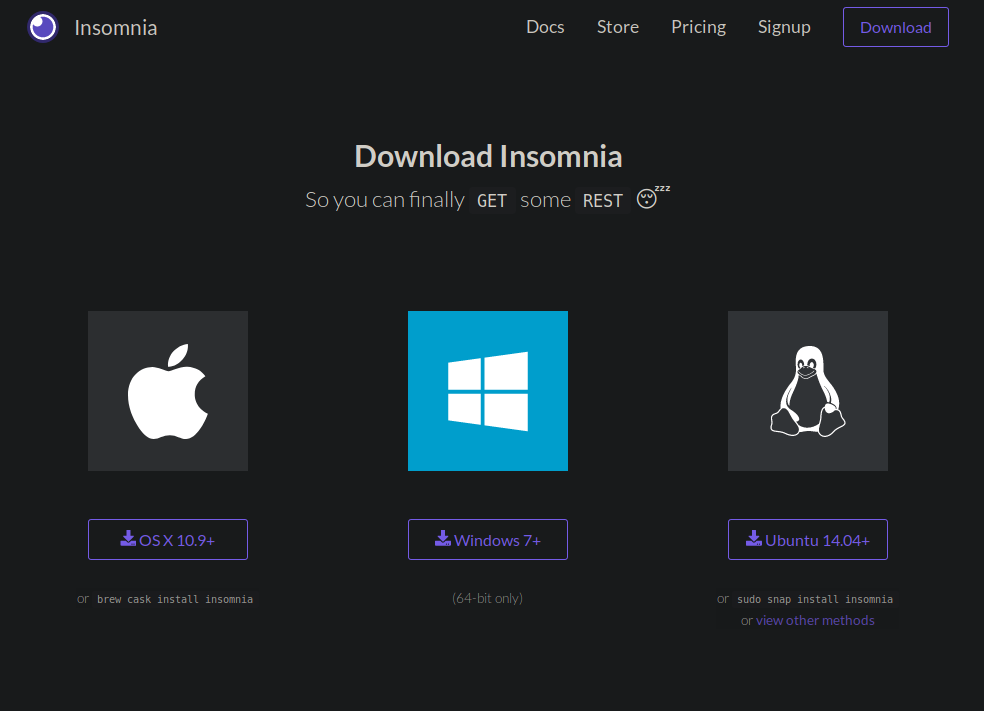984x711 pixels.
Task: Click the Windows logo tile
Action: [488, 391]
